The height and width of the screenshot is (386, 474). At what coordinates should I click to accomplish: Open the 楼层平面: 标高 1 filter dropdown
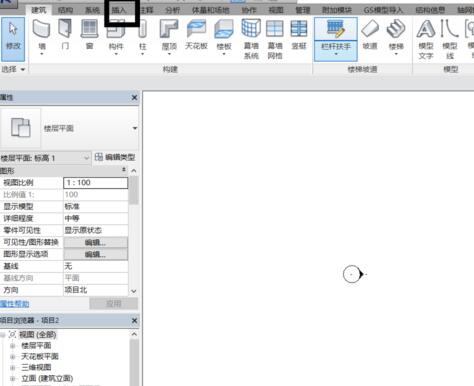point(86,158)
